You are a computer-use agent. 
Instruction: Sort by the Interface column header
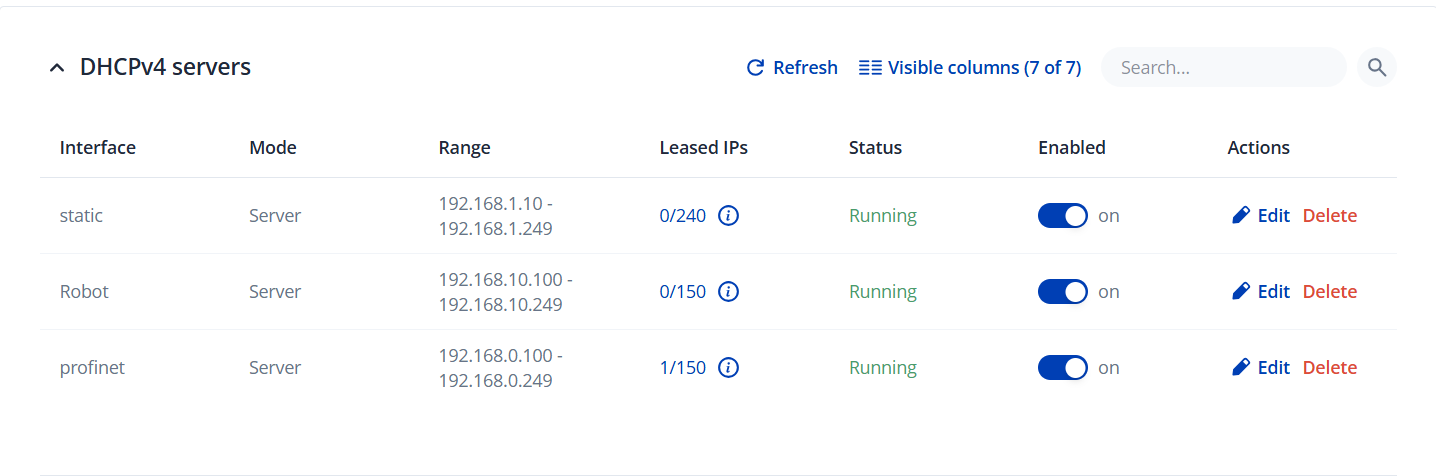(x=98, y=148)
